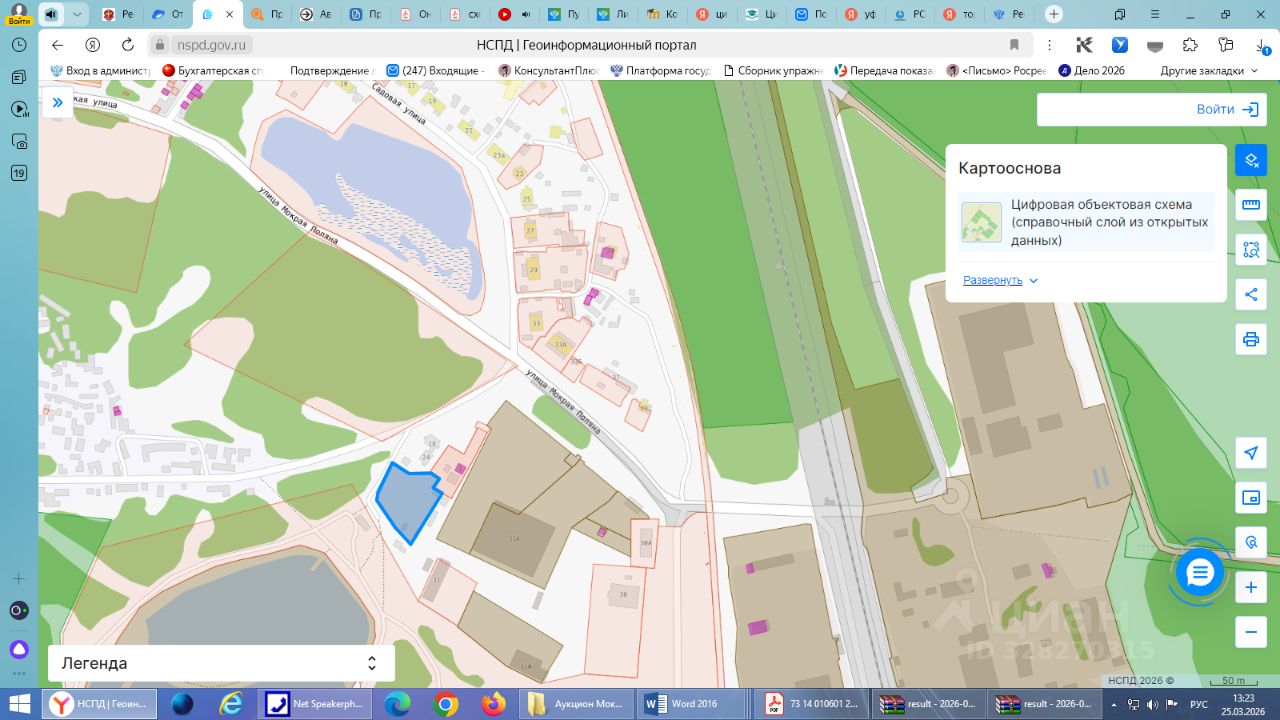Switch to the уф browser tab
1280x720 pixels.
[x=861, y=15]
